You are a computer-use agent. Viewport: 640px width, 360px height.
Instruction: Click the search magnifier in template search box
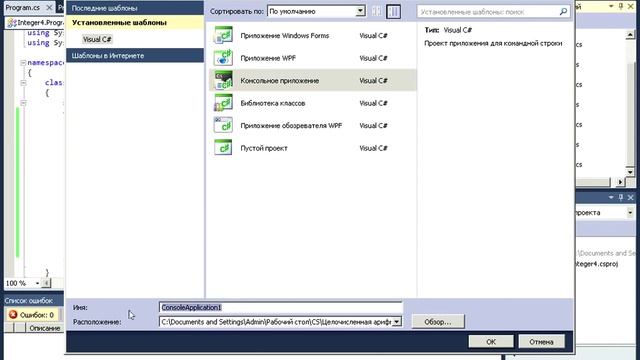(x=563, y=11)
